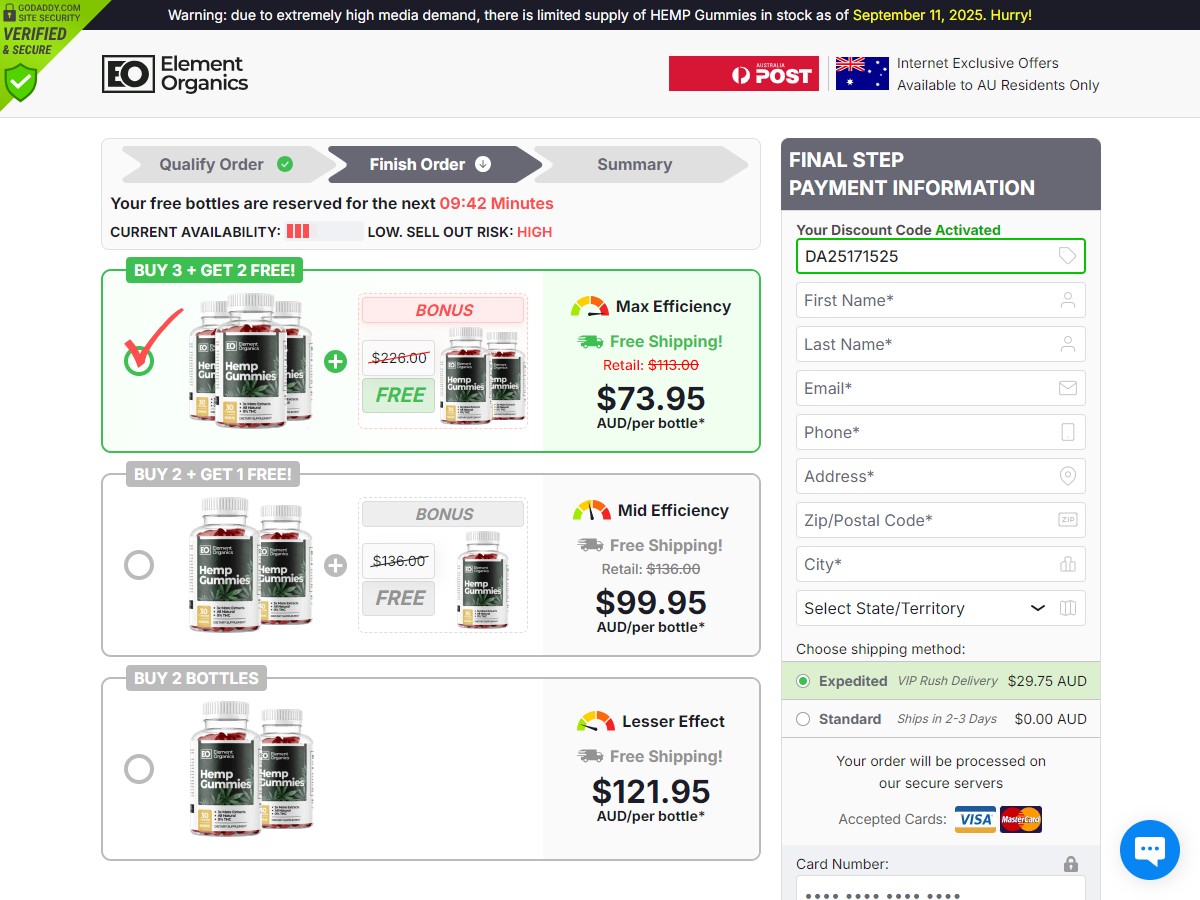Click the Card Number input field
Screen dimensions: 1200x900
941,889
